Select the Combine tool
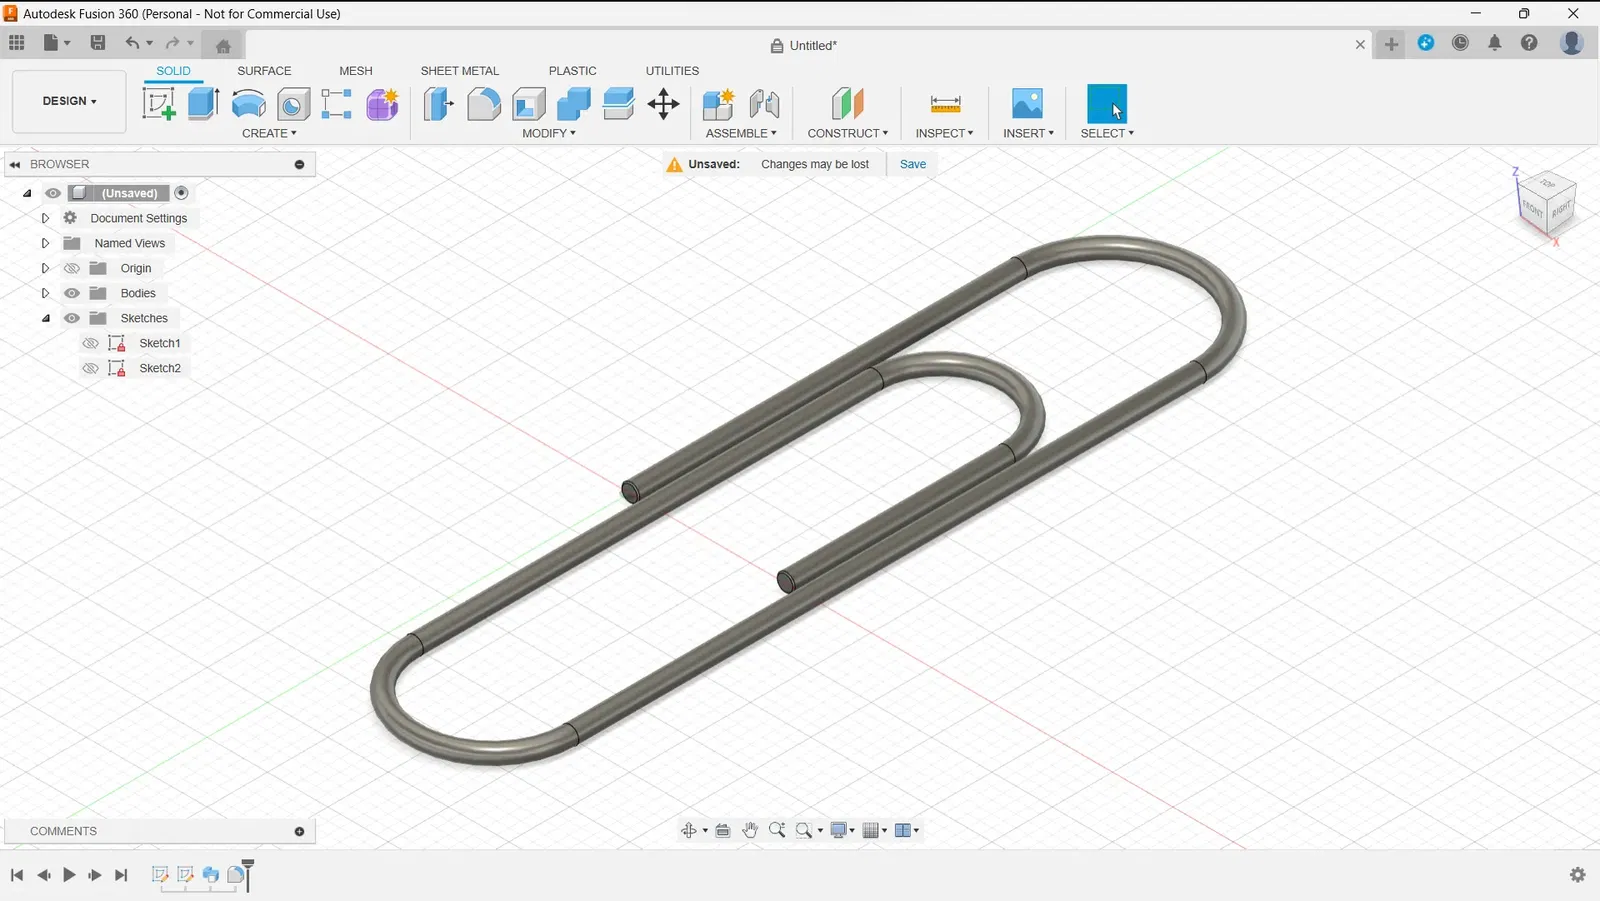This screenshot has width=1600, height=901. click(574, 104)
